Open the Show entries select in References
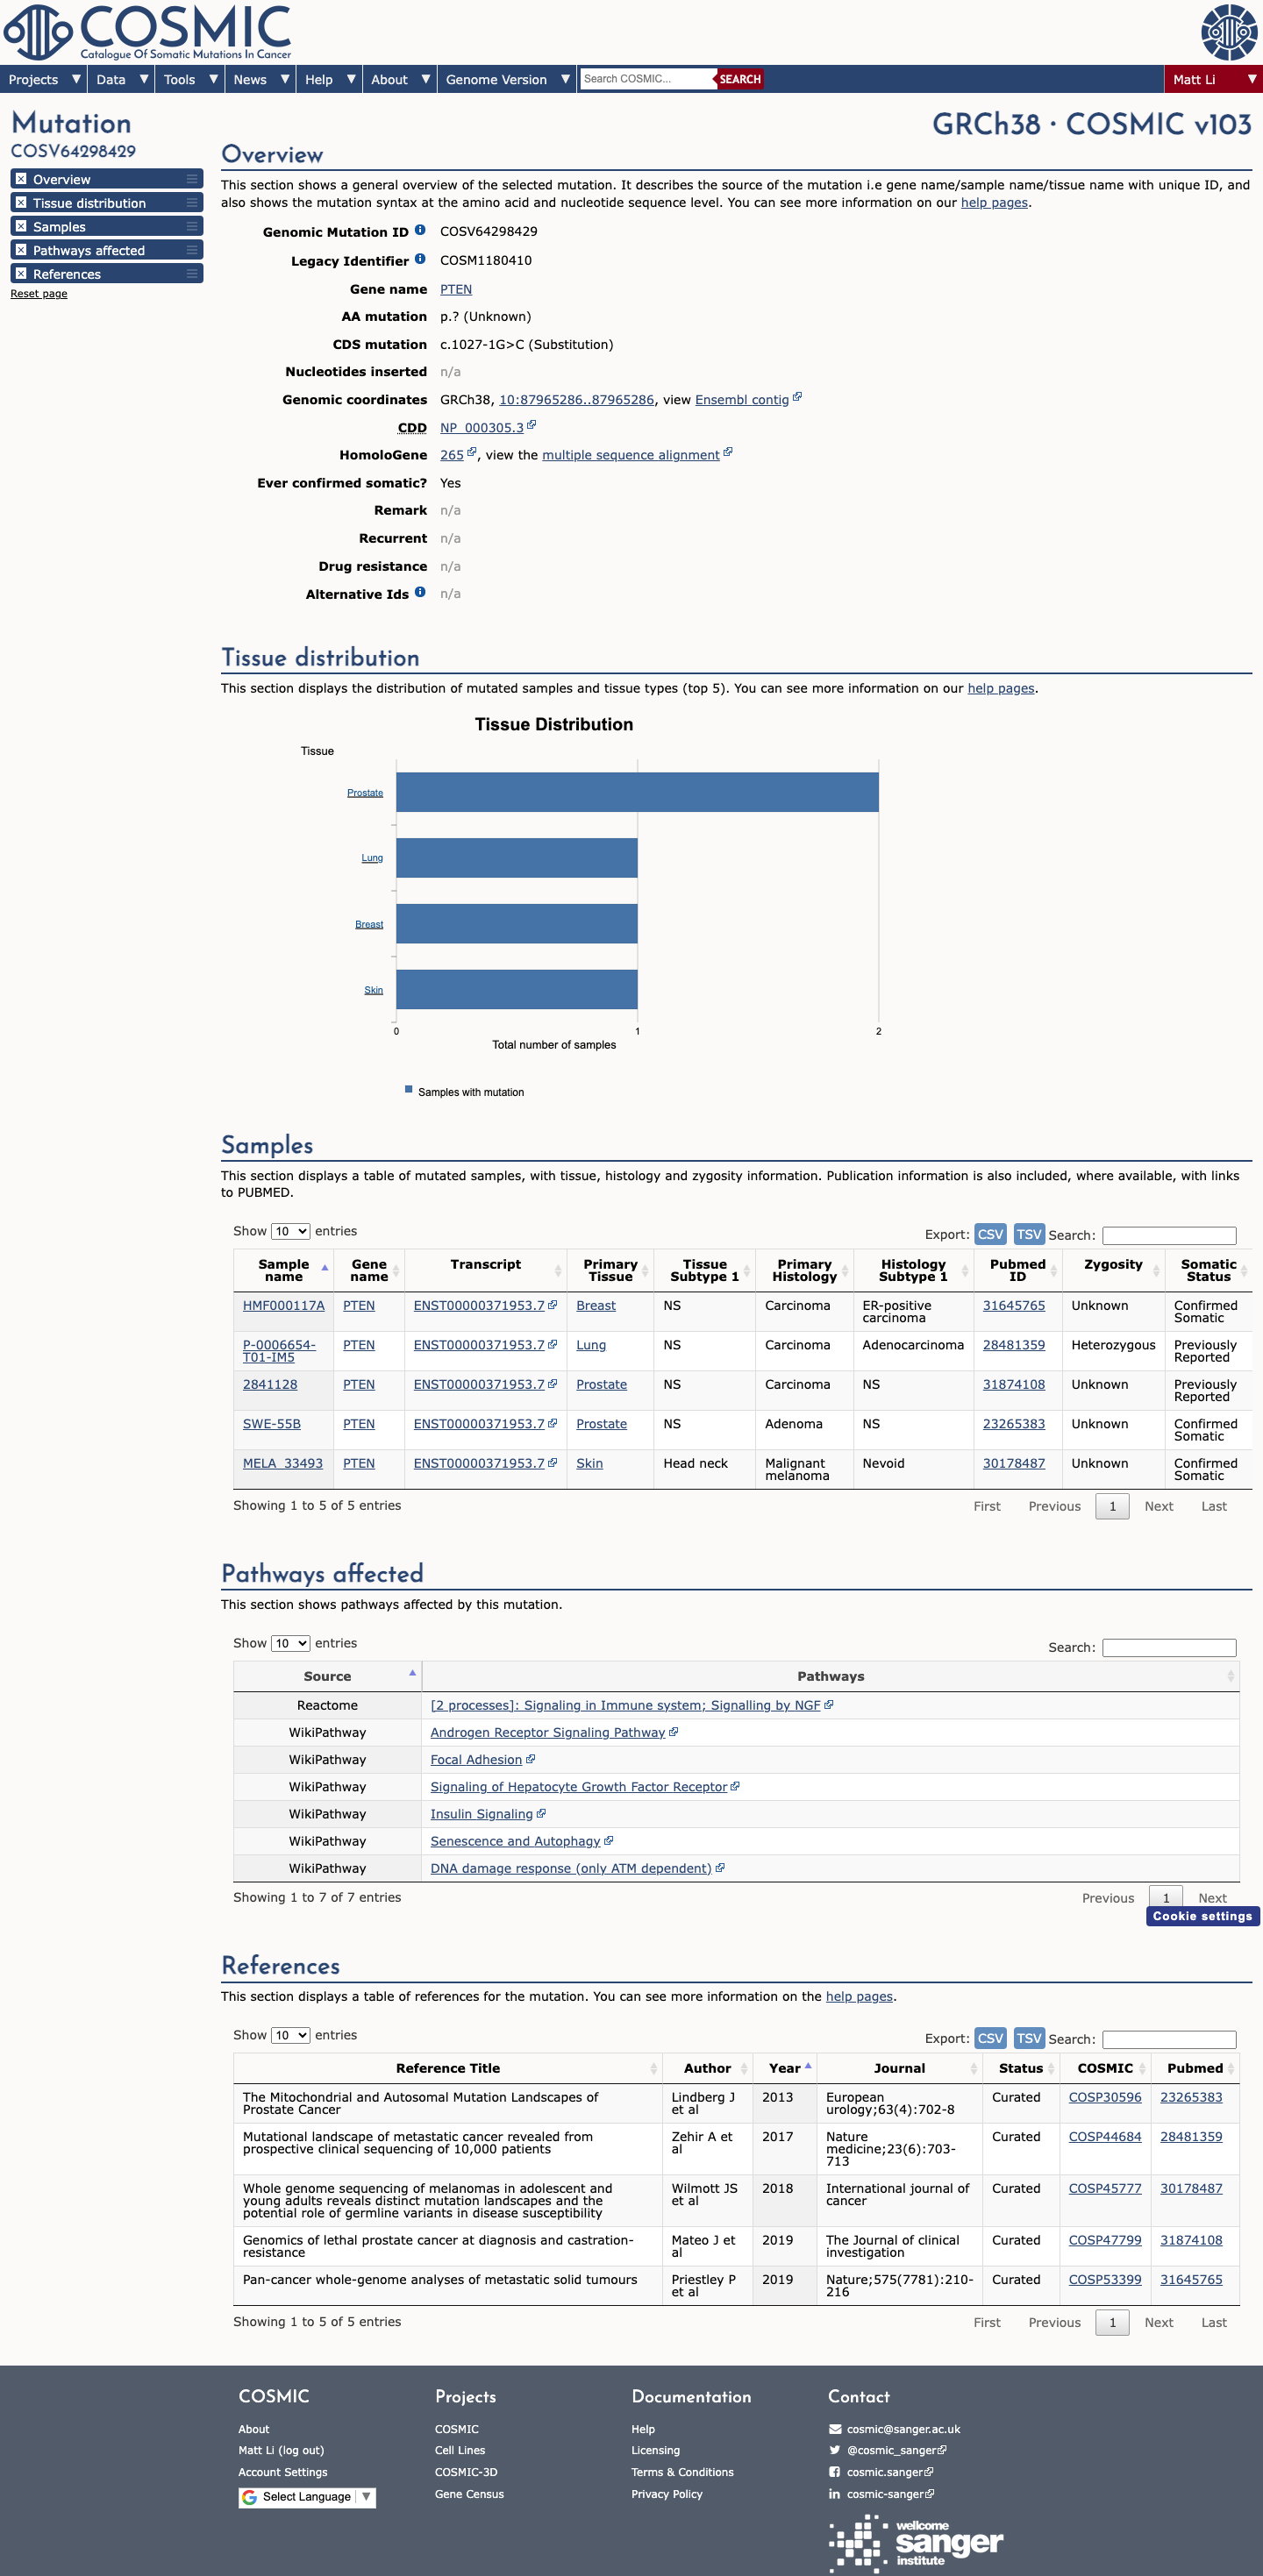Viewport: 1263px width, 2576px height. pyautogui.click(x=290, y=2035)
